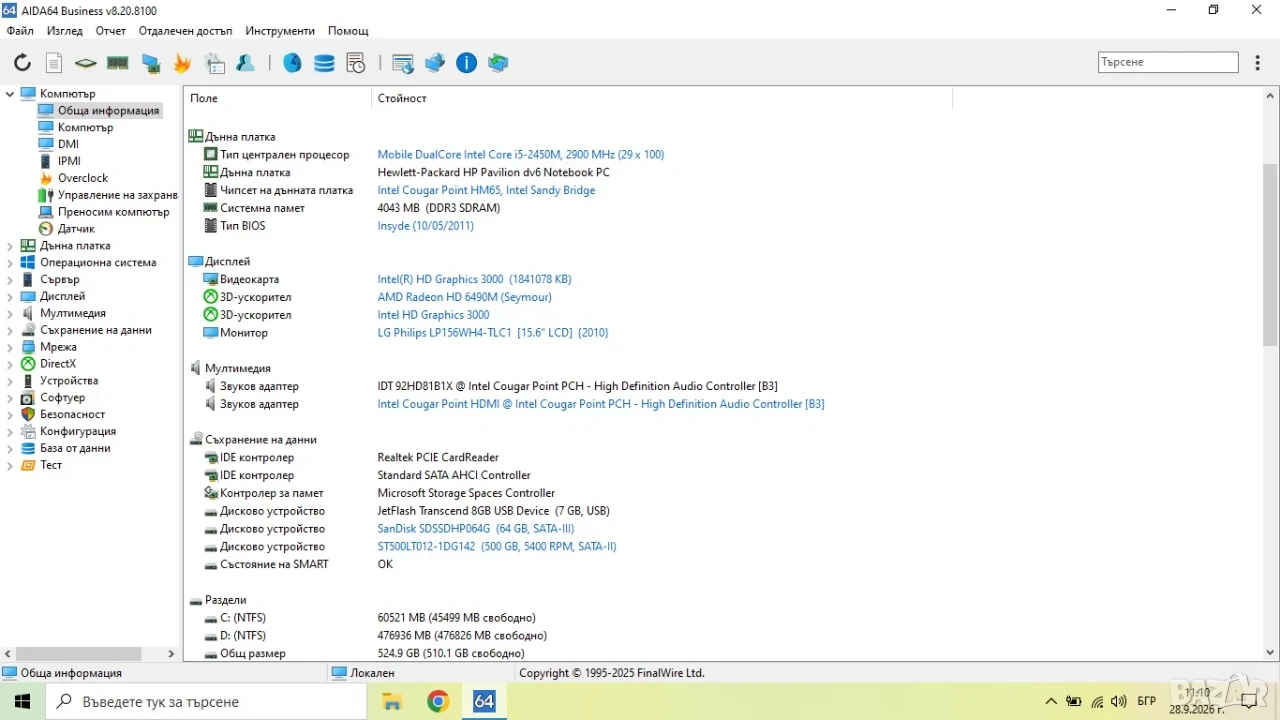Collapse the Компютър root tree node
Screen dimensions: 1280x720
(x=10, y=94)
